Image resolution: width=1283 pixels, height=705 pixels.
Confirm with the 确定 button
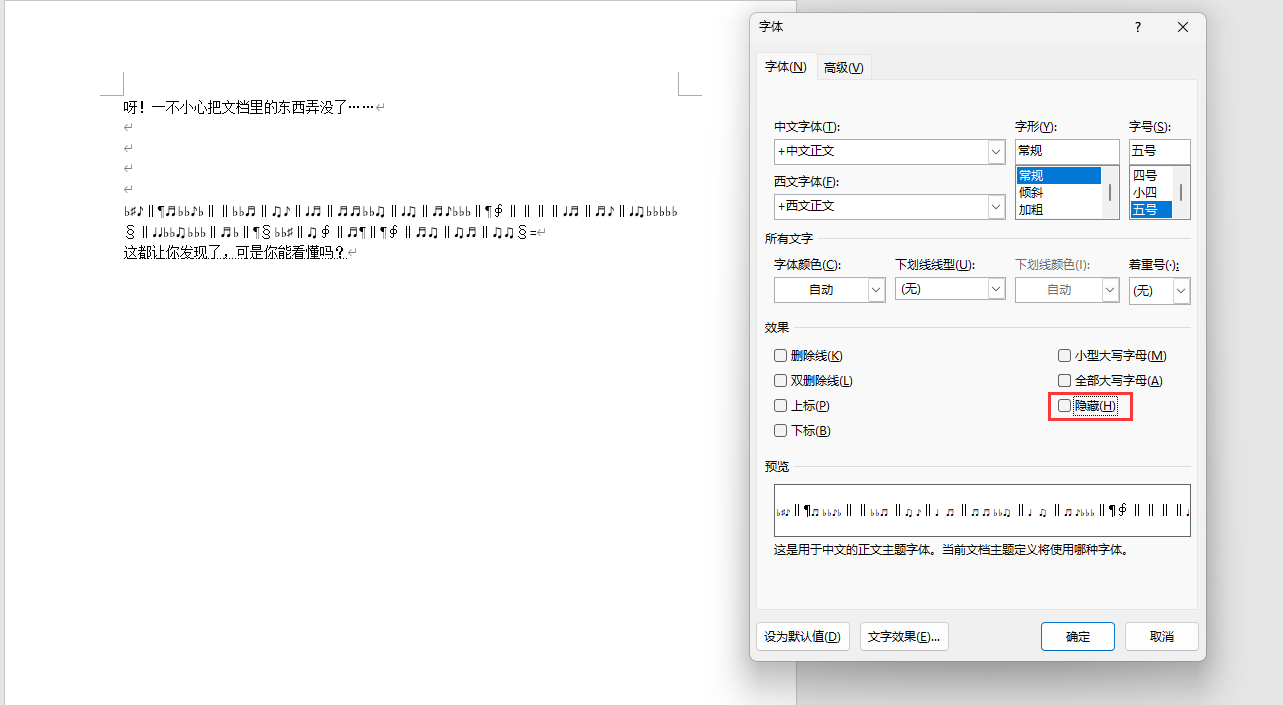pyautogui.click(x=1078, y=637)
